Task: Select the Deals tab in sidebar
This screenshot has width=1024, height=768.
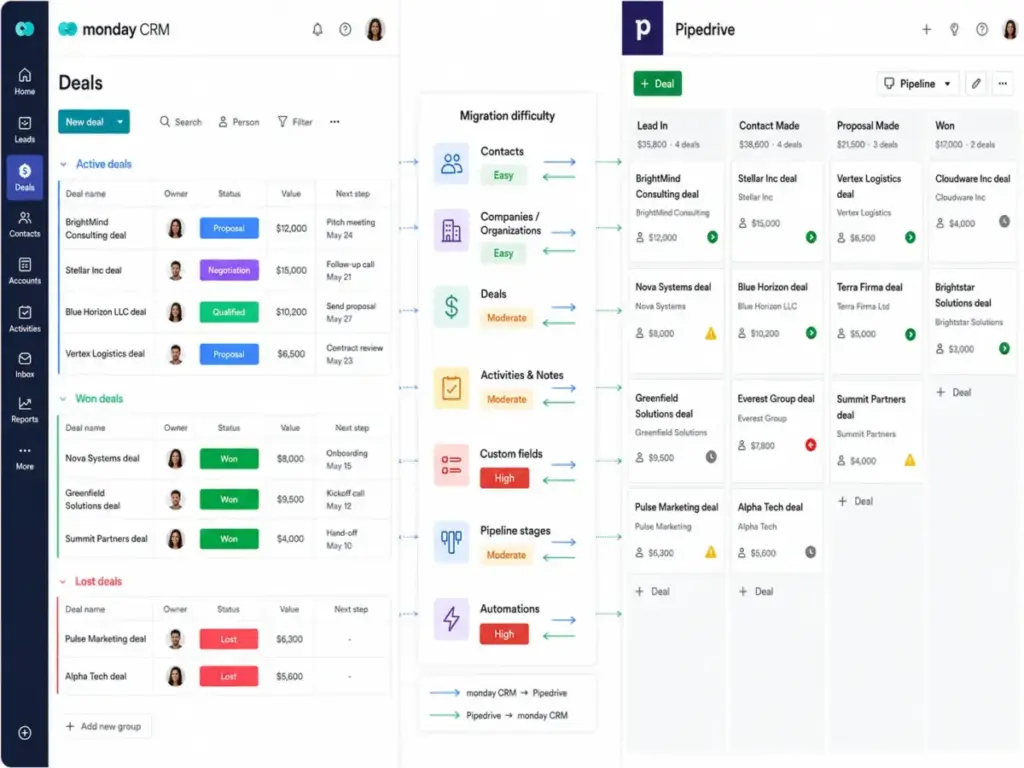Action: 24,177
